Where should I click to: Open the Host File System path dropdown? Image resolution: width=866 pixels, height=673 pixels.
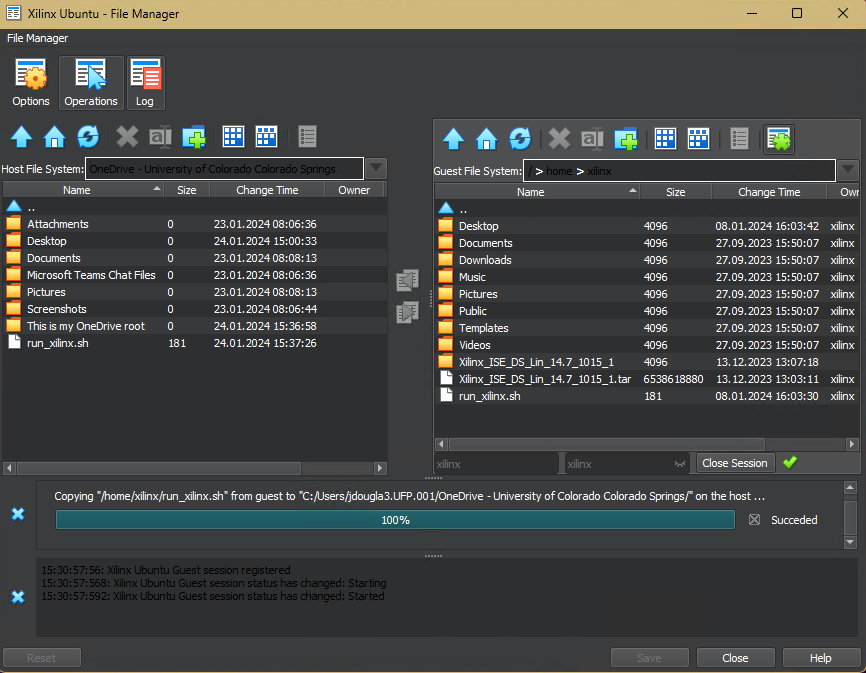(x=376, y=168)
